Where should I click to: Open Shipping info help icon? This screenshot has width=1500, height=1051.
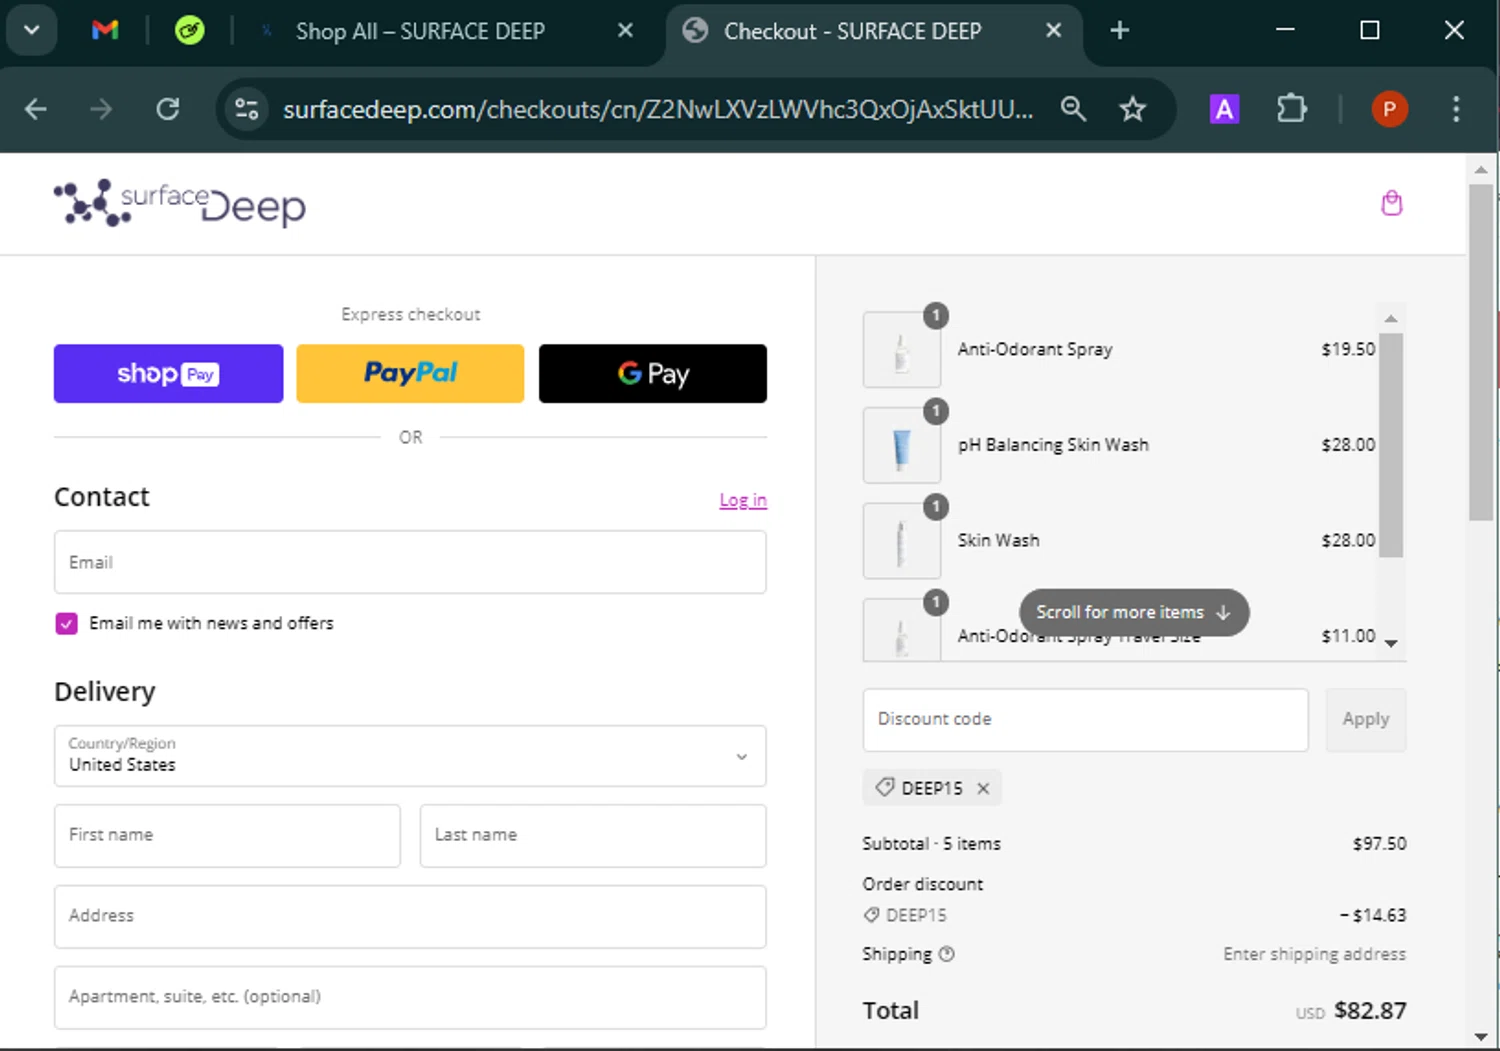coord(947,954)
